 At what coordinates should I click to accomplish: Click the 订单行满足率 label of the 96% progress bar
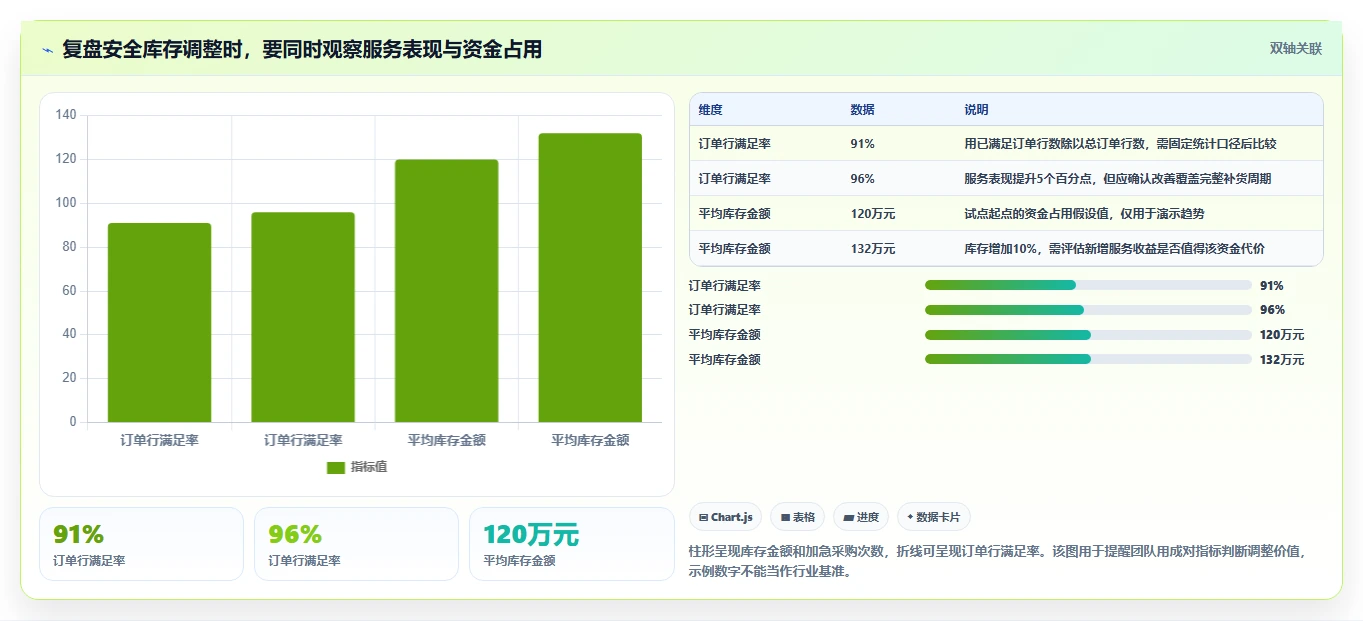point(725,310)
